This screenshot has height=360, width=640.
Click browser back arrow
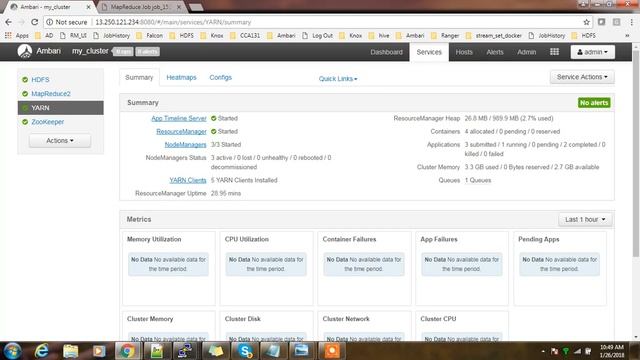coord(9,22)
